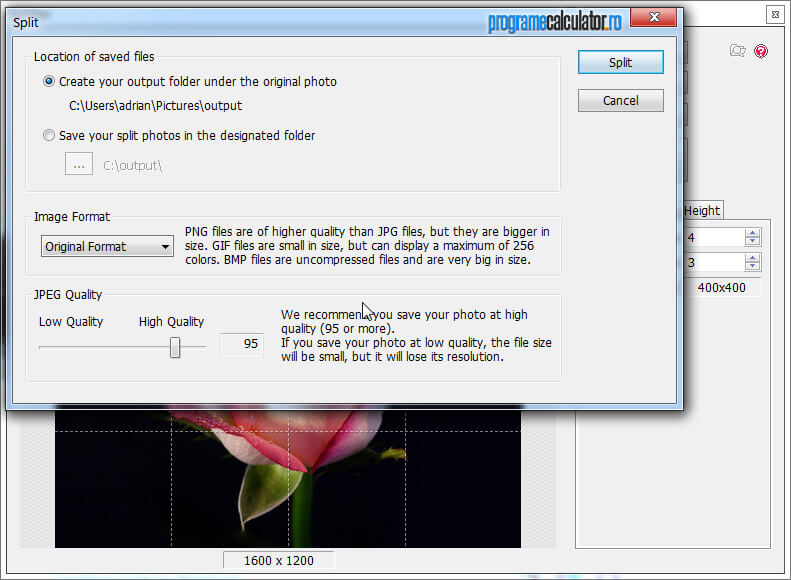791x580 pixels.
Task: Click the camera icon in main window
Action: [x=738, y=50]
